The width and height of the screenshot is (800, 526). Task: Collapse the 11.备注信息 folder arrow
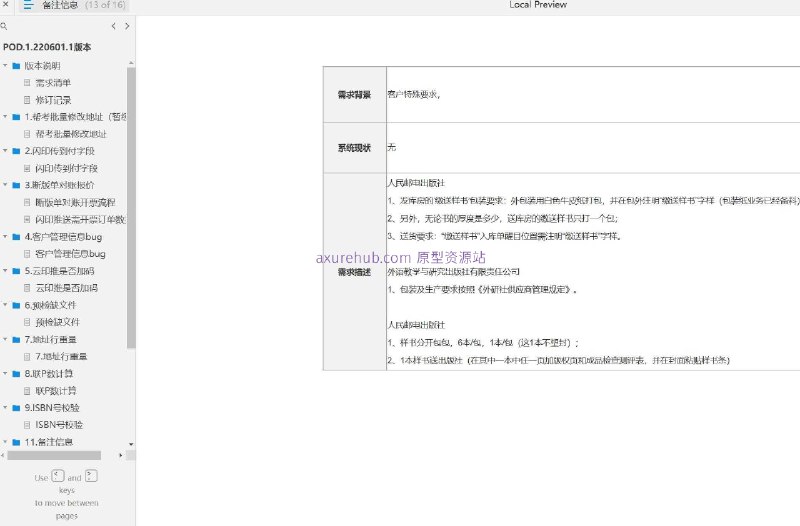coord(5,441)
